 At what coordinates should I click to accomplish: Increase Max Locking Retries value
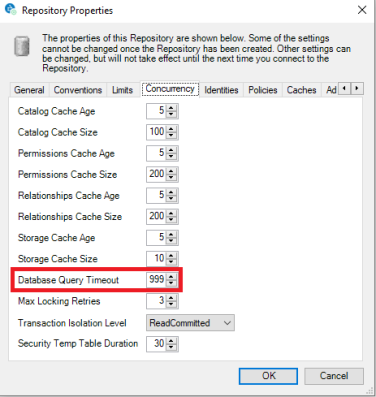171,298
